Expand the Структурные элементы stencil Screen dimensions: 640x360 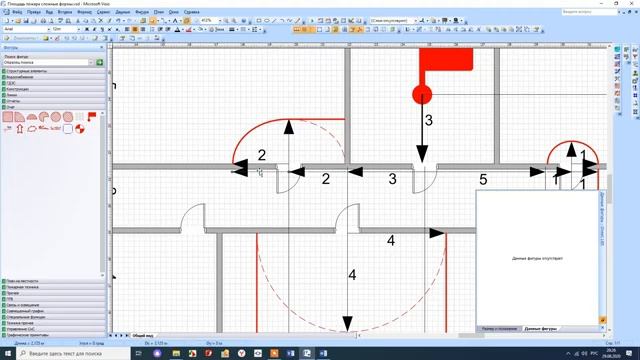(53, 71)
